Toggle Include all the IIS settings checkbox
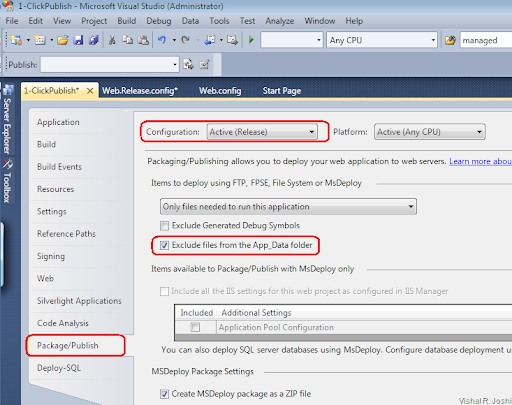The width and height of the screenshot is (512, 405). 164,292
